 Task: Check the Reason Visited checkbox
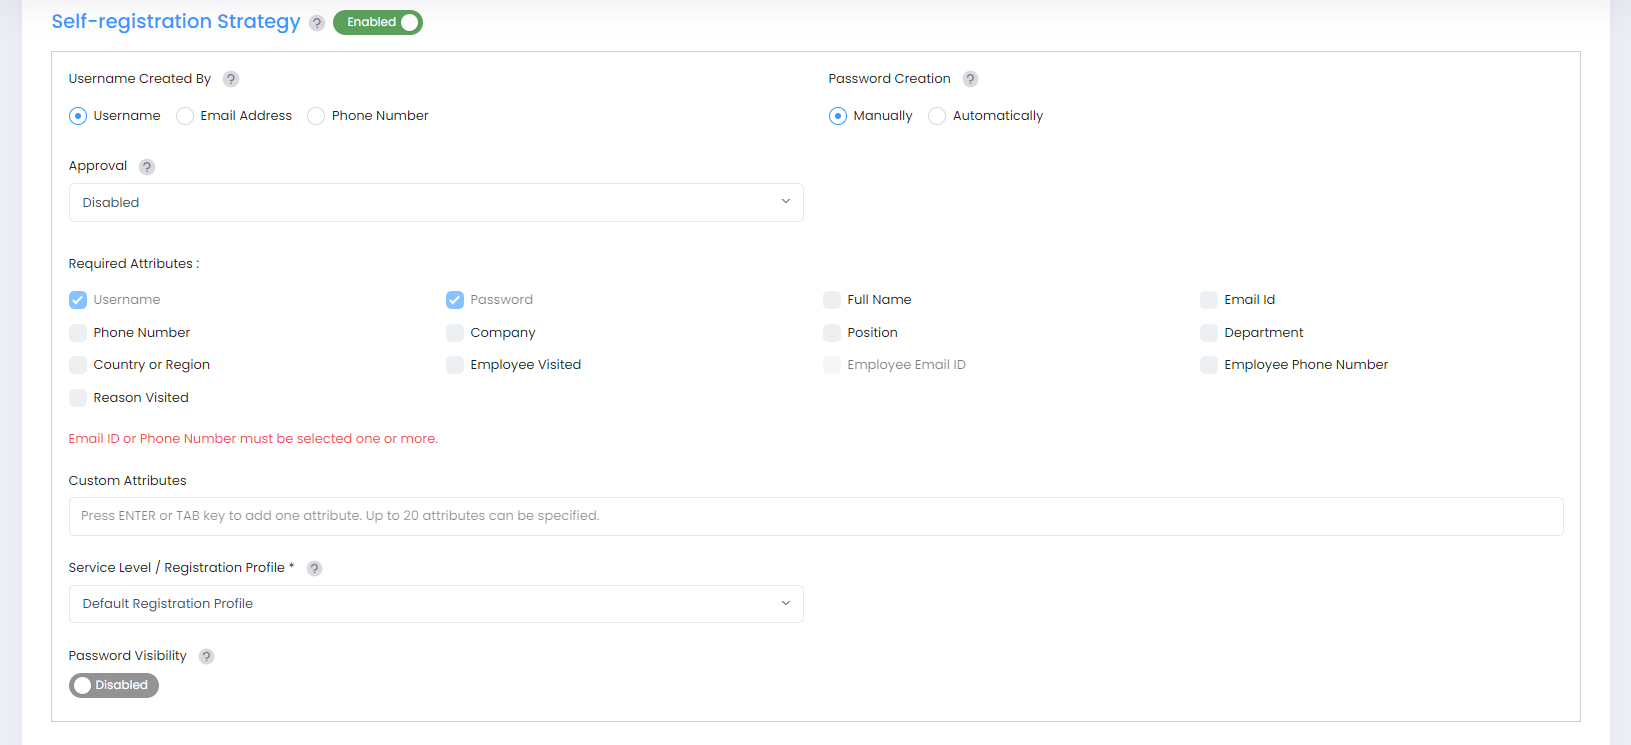tap(78, 398)
